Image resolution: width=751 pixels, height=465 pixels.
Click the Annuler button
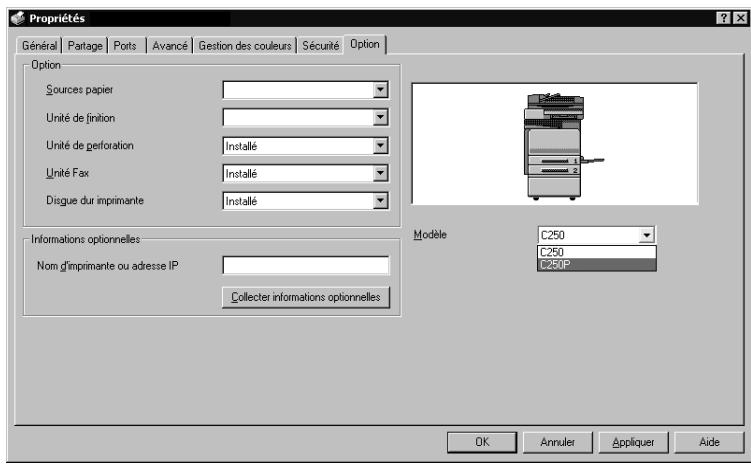(x=558, y=442)
